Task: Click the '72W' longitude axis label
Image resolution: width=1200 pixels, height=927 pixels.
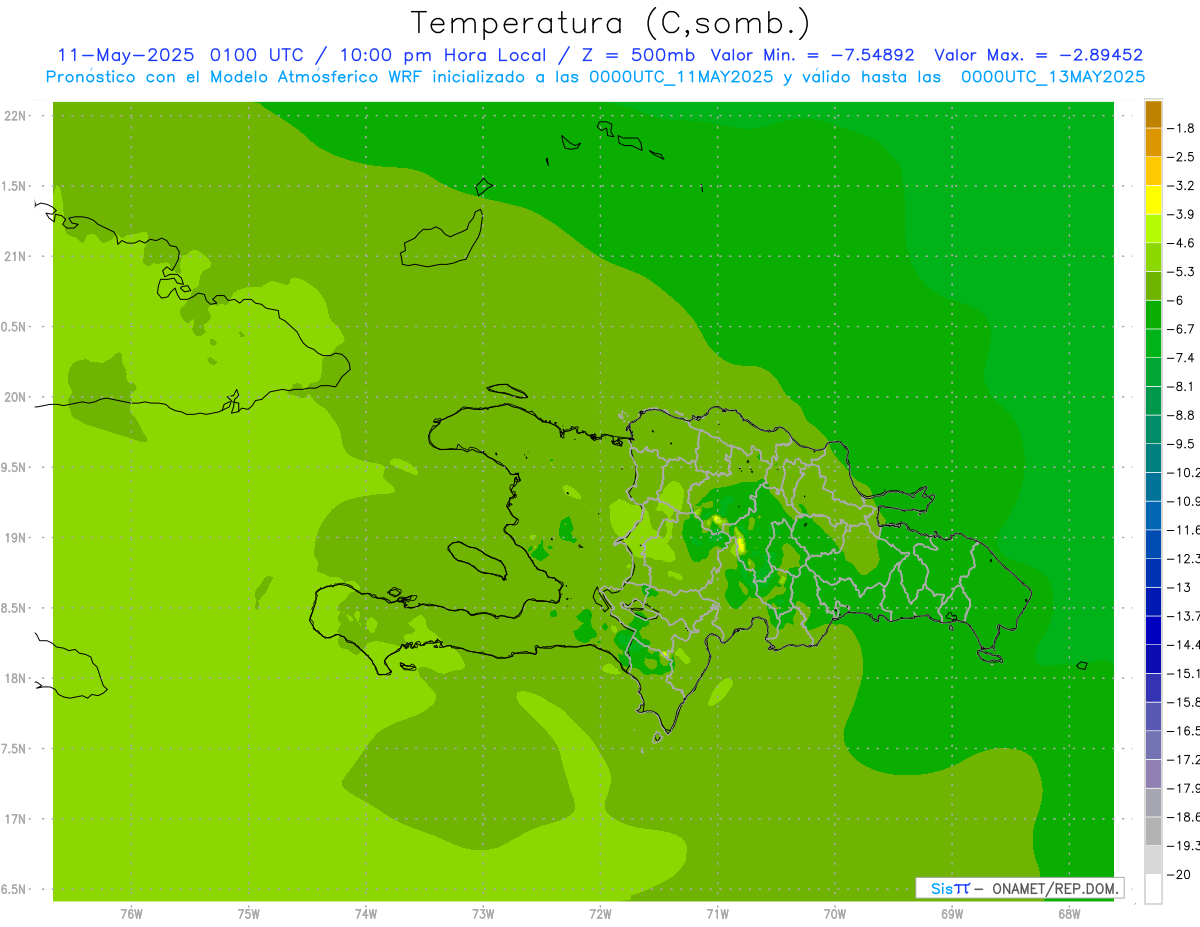Action: pyautogui.click(x=600, y=914)
